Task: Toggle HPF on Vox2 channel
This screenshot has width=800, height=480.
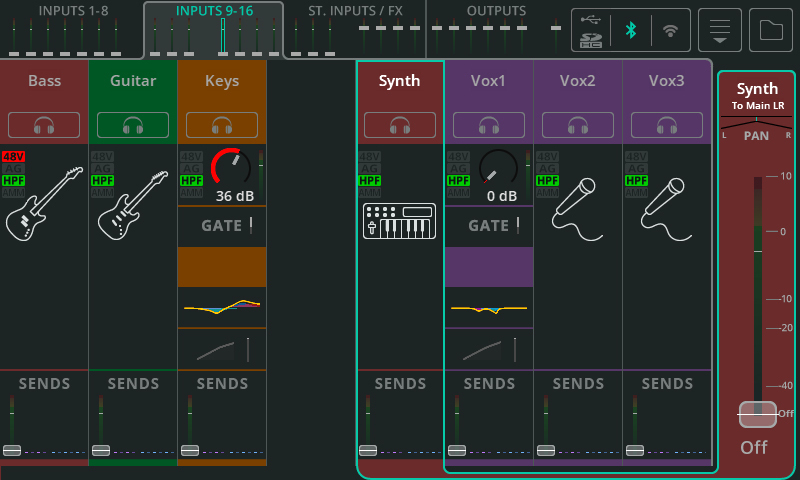Action: click(547, 181)
